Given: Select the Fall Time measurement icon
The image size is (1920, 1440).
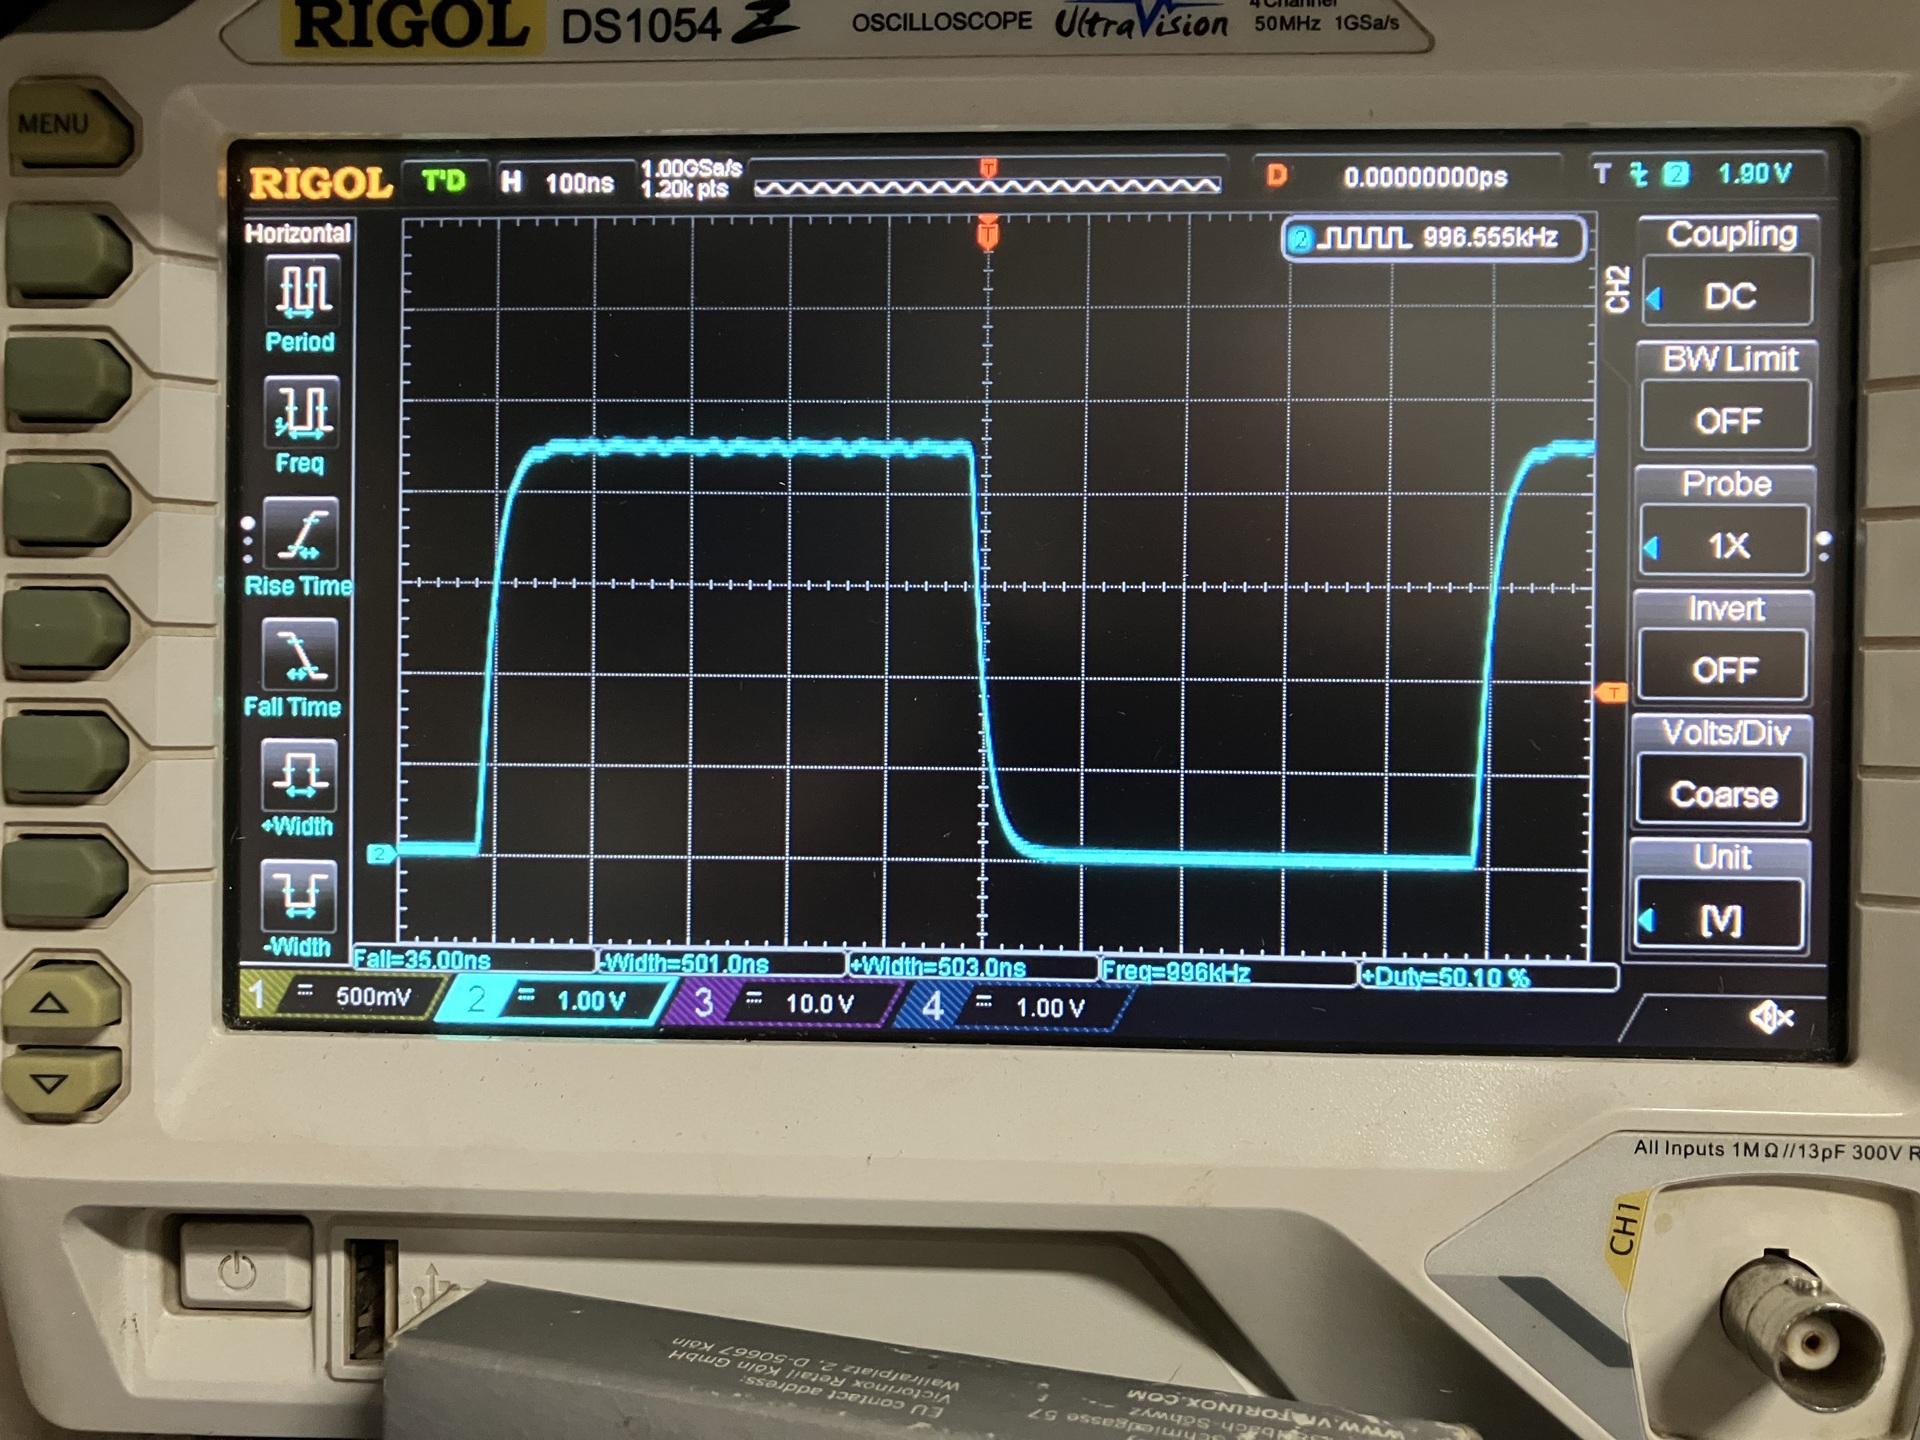Looking at the screenshot, I should [x=299, y=655].
